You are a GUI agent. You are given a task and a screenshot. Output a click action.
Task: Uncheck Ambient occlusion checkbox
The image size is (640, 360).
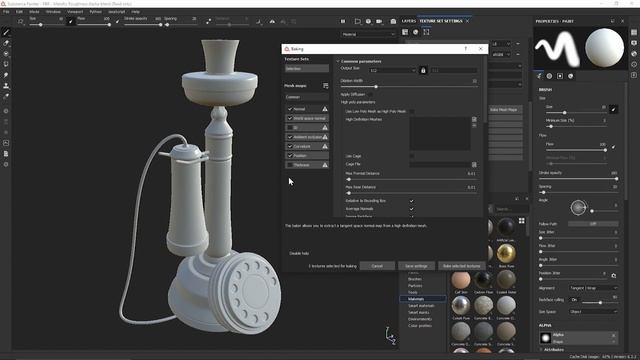pos(290,137)
